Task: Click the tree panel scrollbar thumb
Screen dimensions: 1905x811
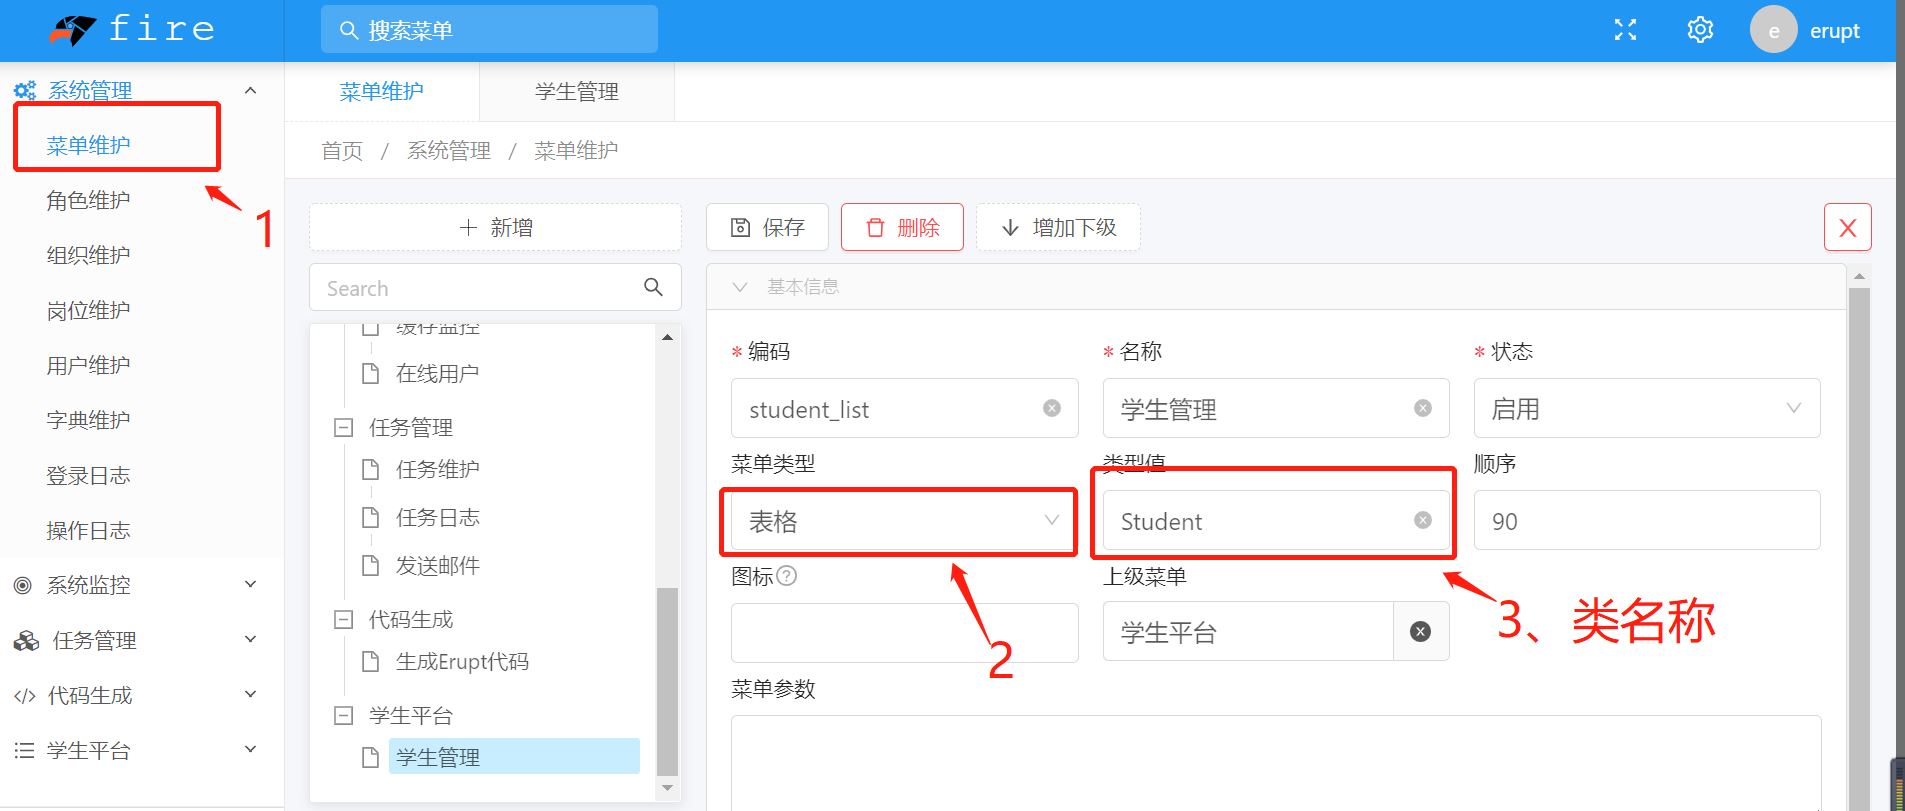Action: click(667, 682)
